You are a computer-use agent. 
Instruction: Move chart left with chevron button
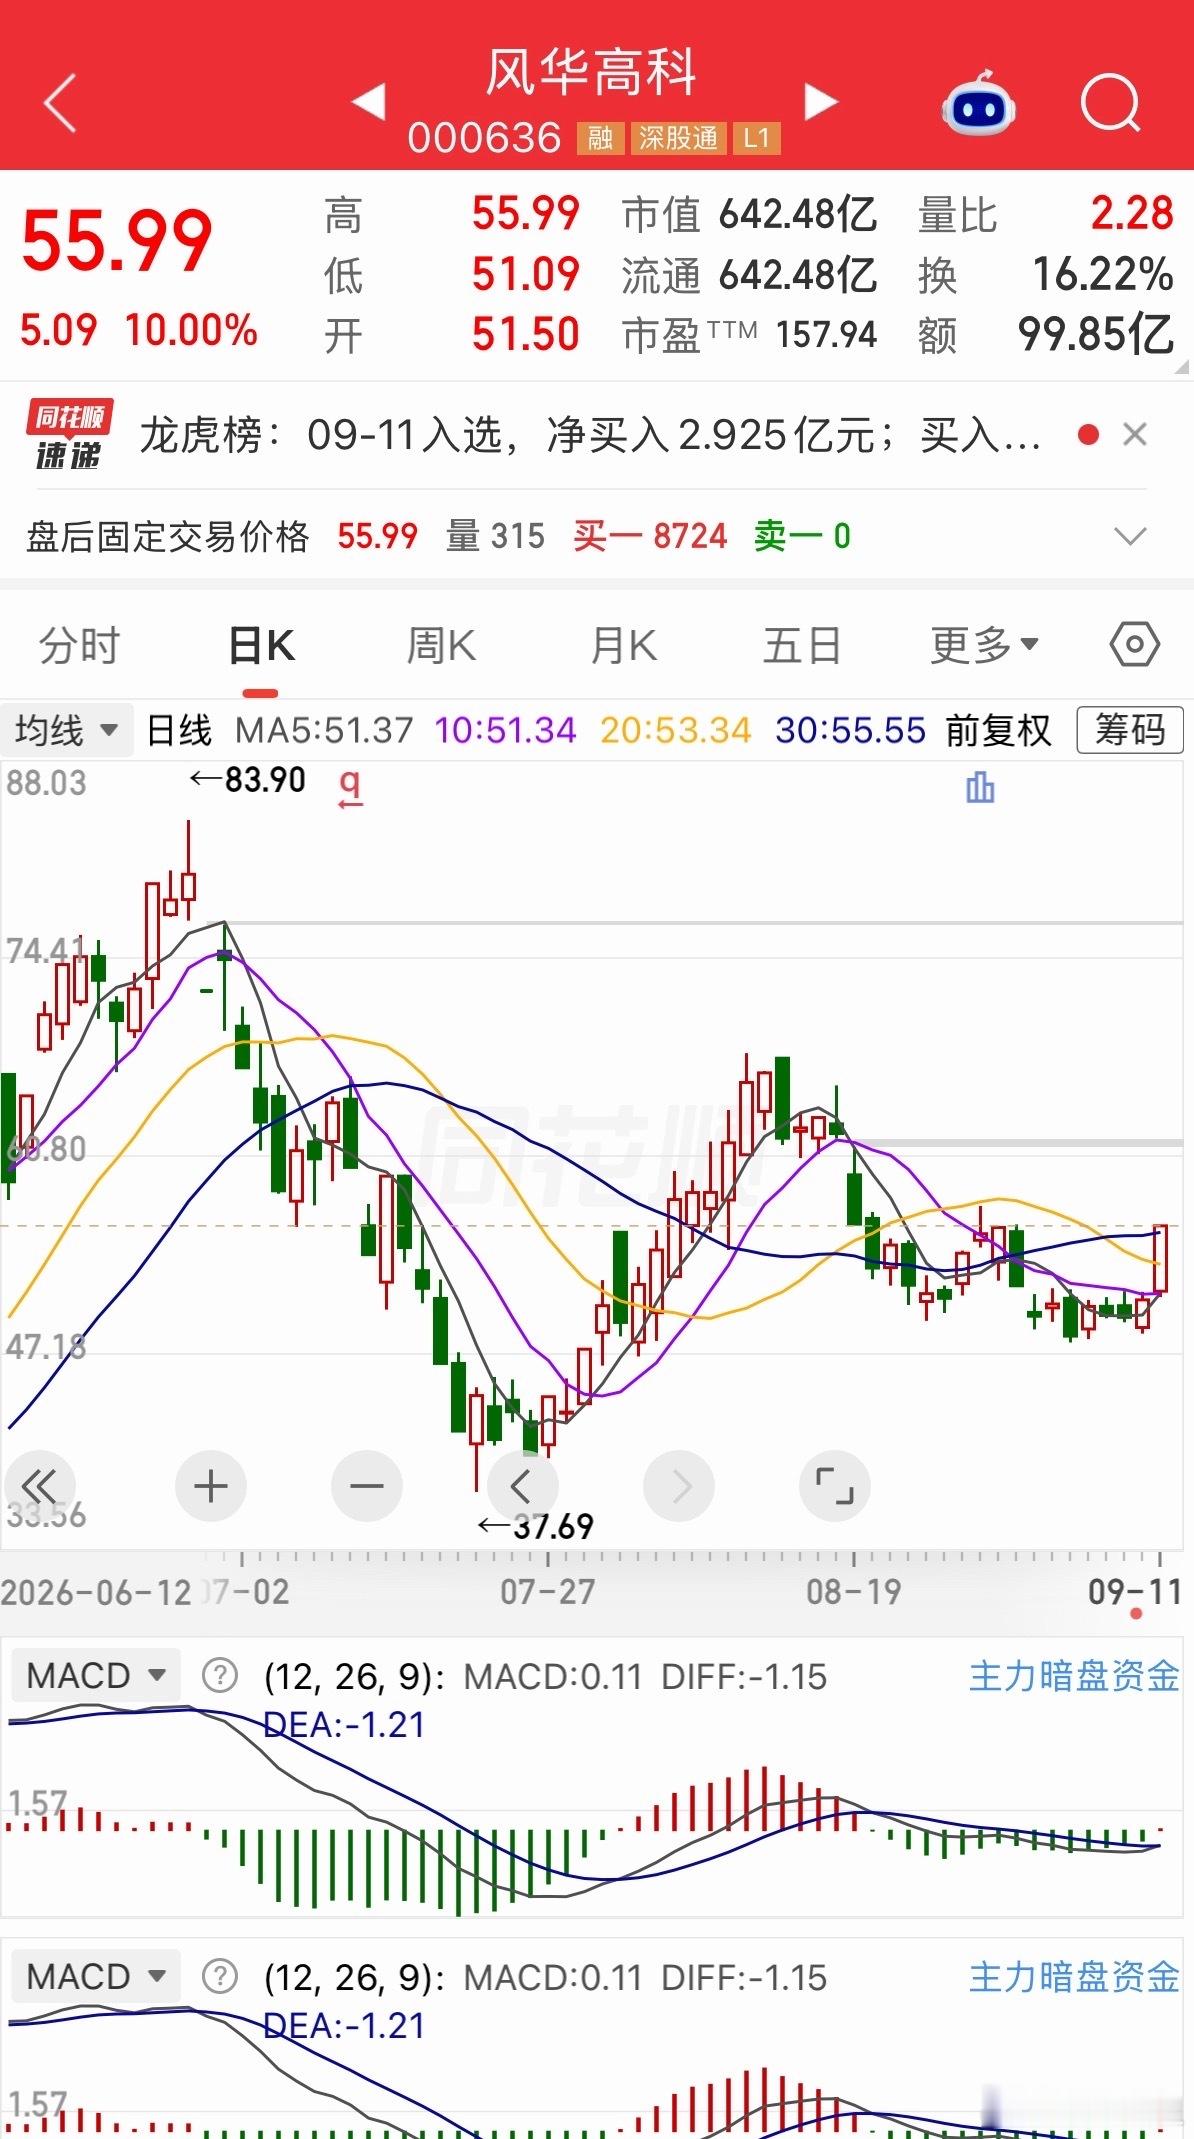tap(523, 1486)
